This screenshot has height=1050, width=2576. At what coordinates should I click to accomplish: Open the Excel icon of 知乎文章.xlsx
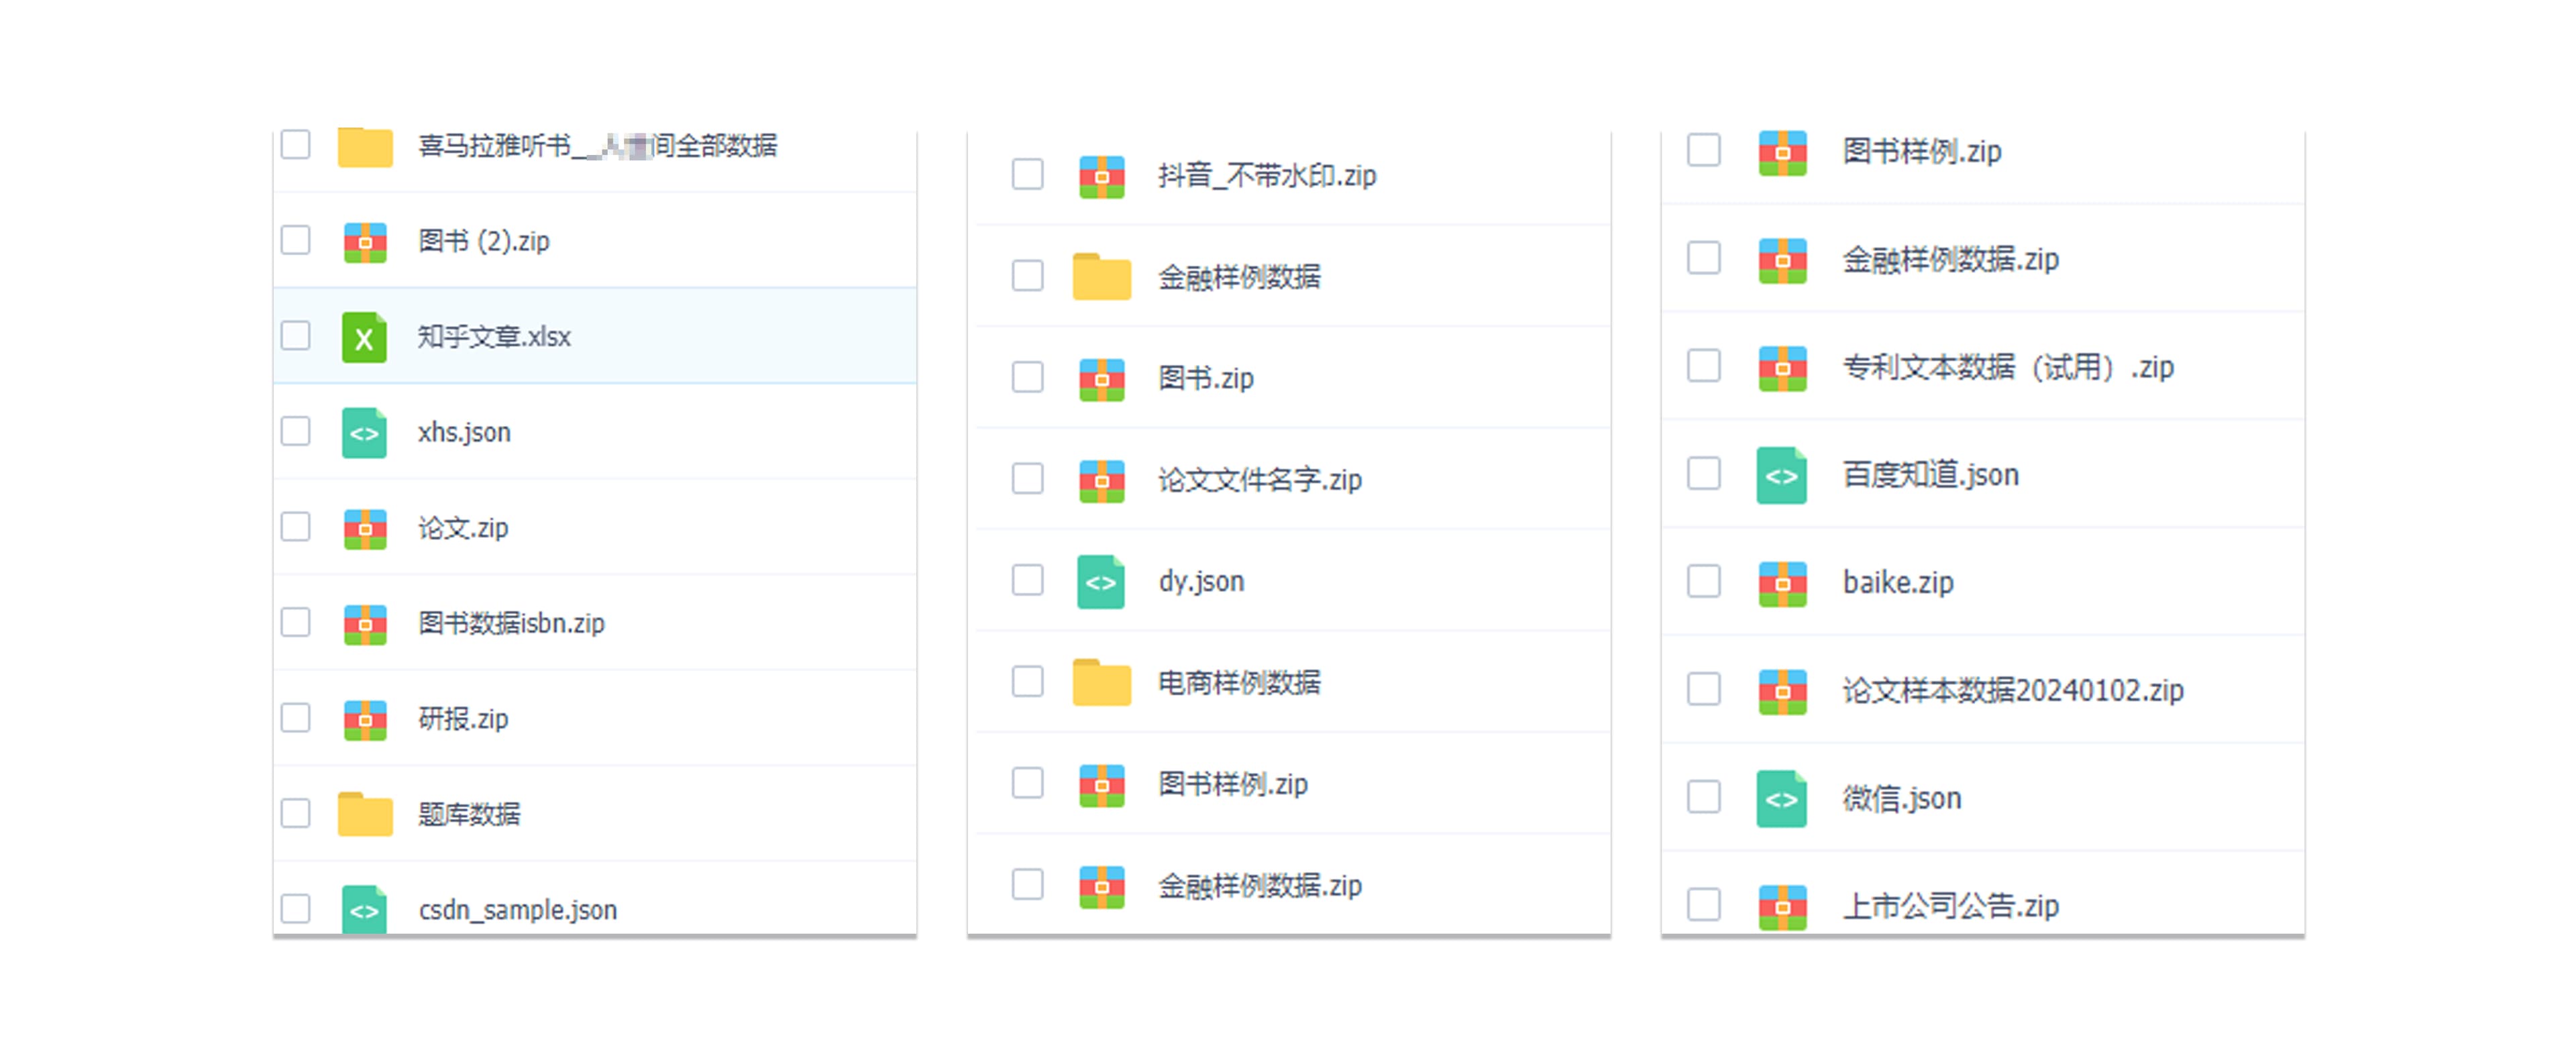pyautogui.click(x=365, y=337)
